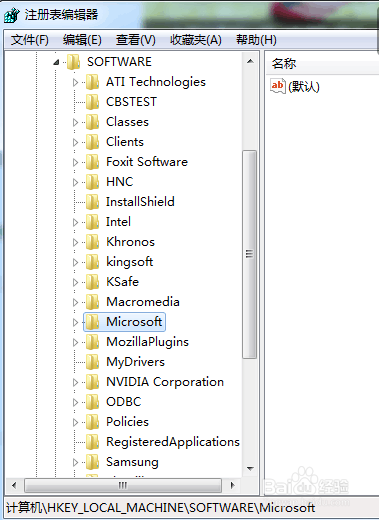Click the InstallShield folder icon
Screen dimensions: 379x520
[x=92, y=202]
